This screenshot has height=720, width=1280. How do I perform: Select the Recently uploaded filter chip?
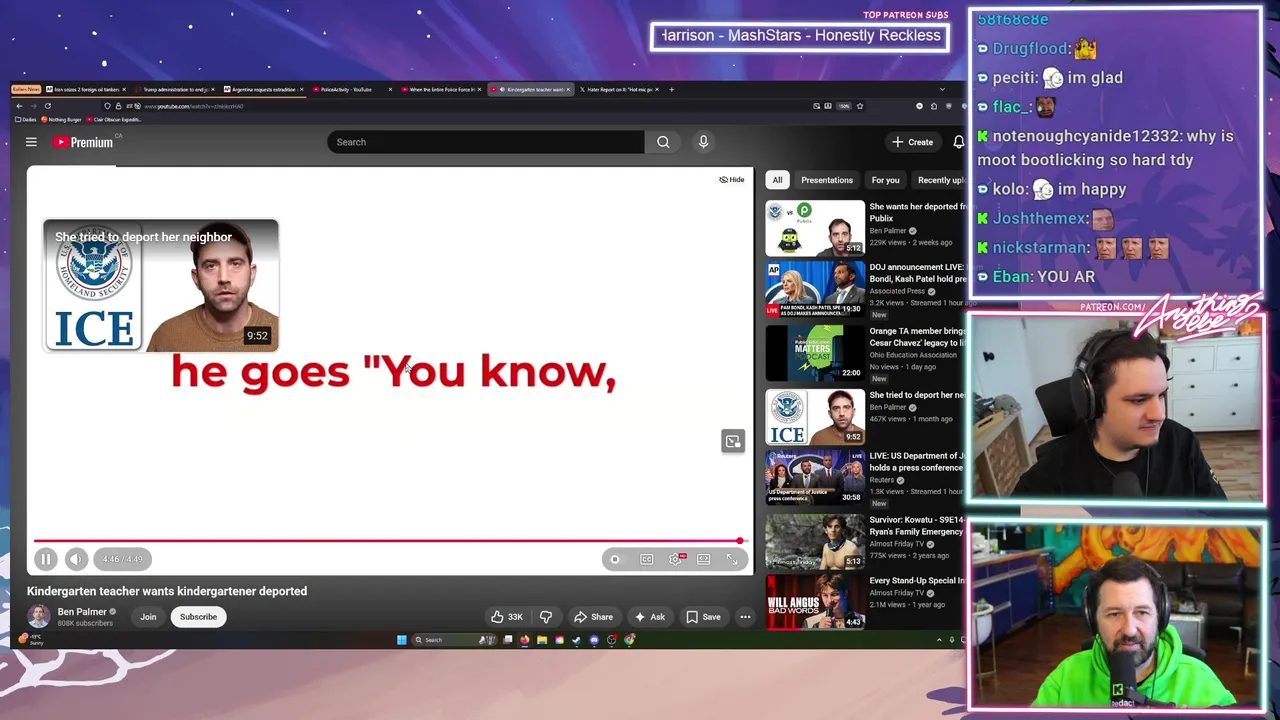point(939,180)
